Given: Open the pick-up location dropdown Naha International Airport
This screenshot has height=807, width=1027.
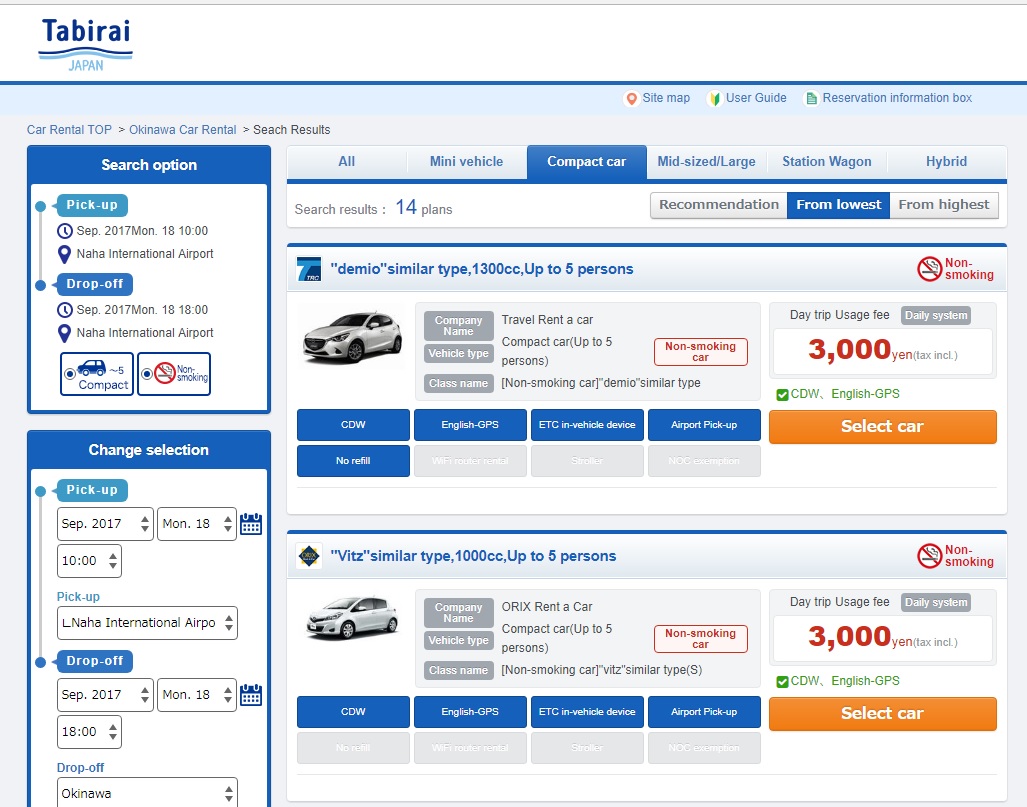Looking at the screenshot, I should coord(147,623).
